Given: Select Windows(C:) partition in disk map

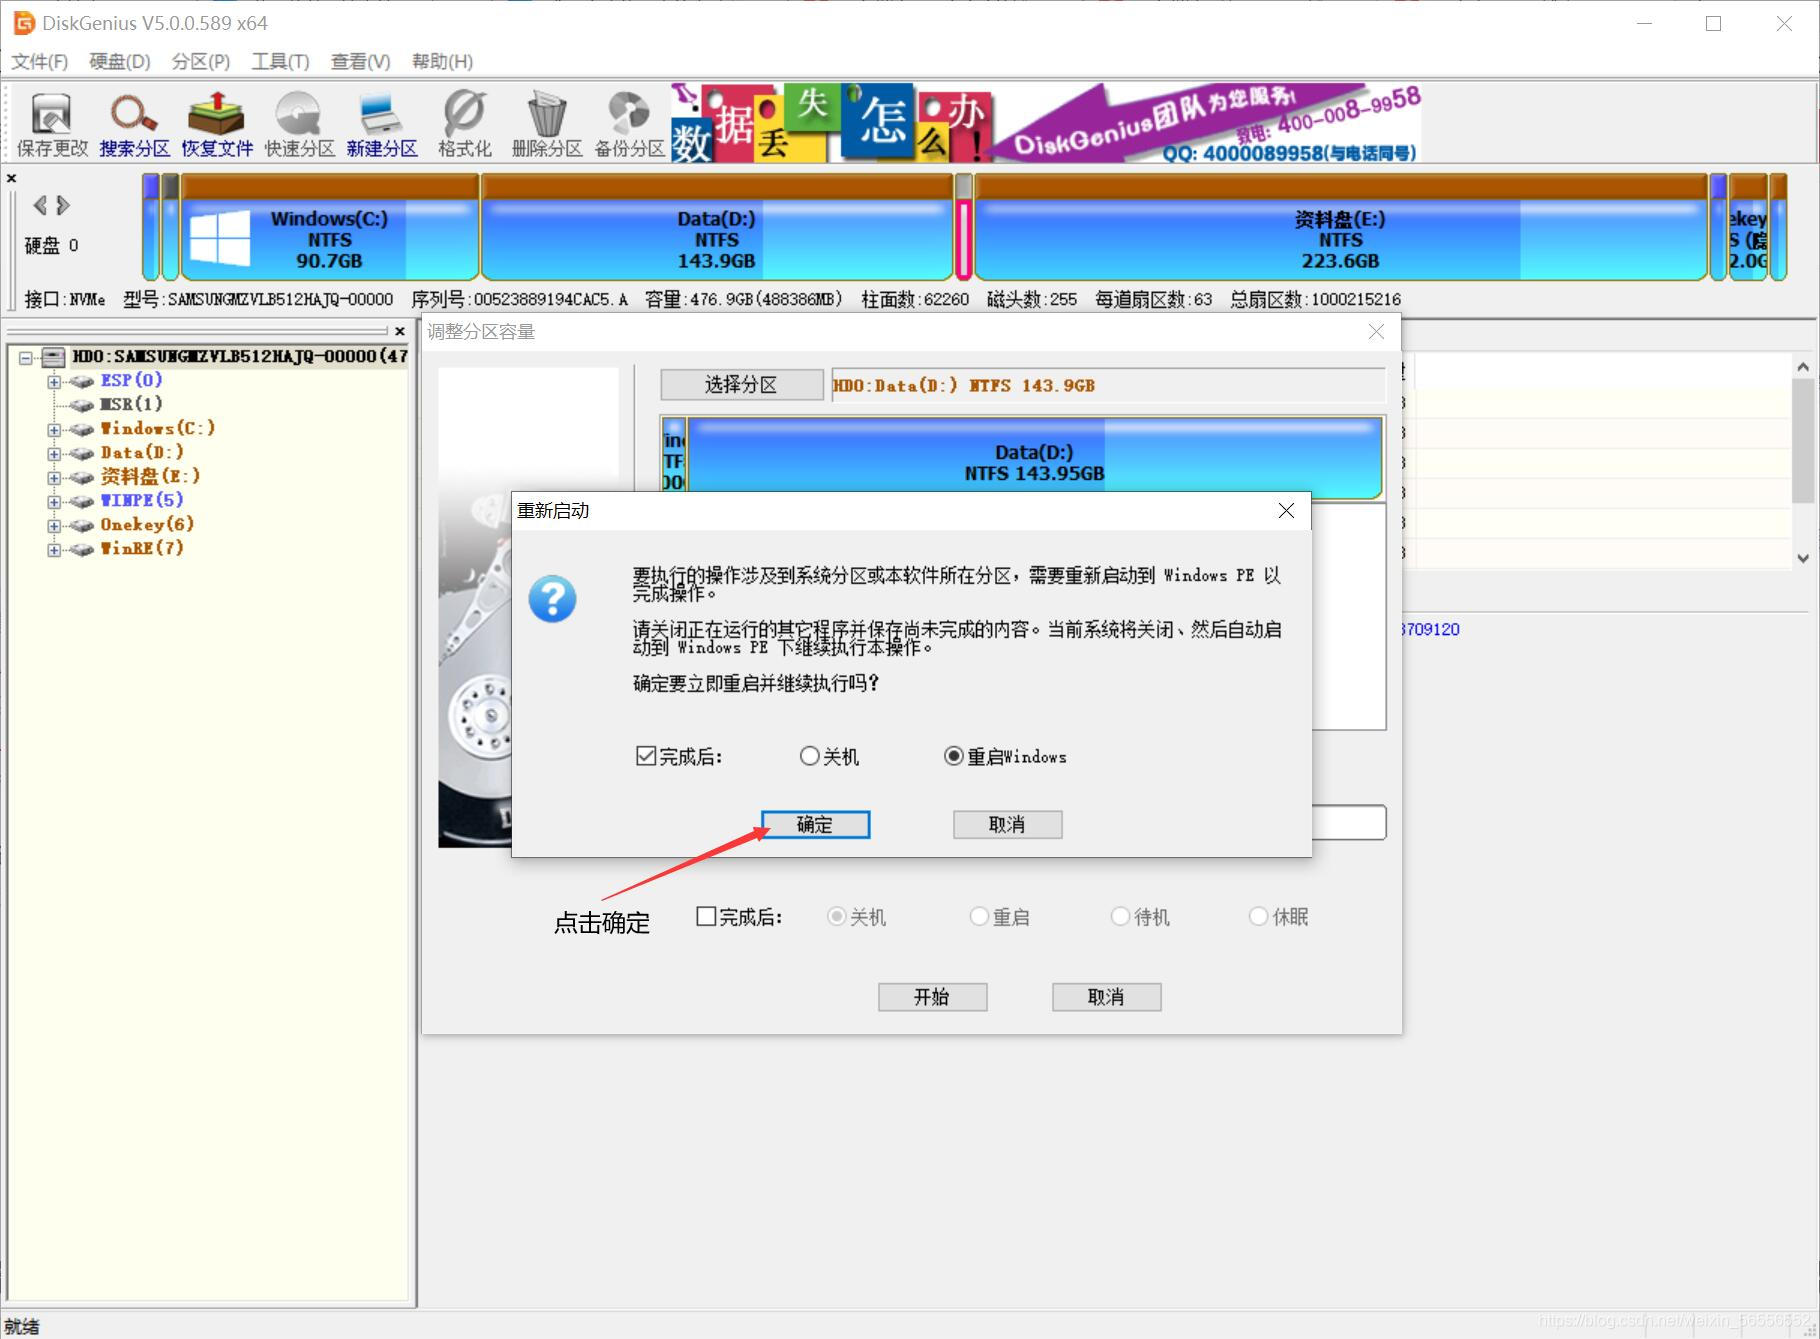Looking at the screenshot, I should coord(330,228).
